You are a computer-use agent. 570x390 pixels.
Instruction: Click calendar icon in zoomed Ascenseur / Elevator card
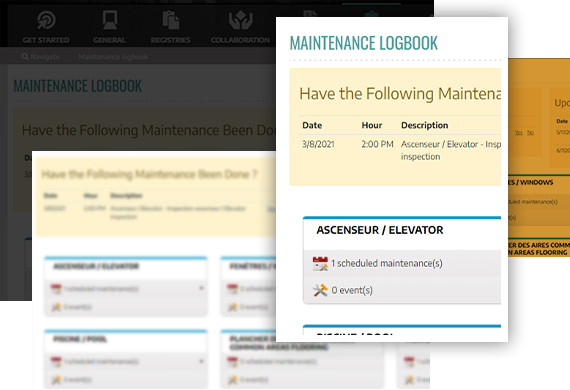click(x=320, y=263)
